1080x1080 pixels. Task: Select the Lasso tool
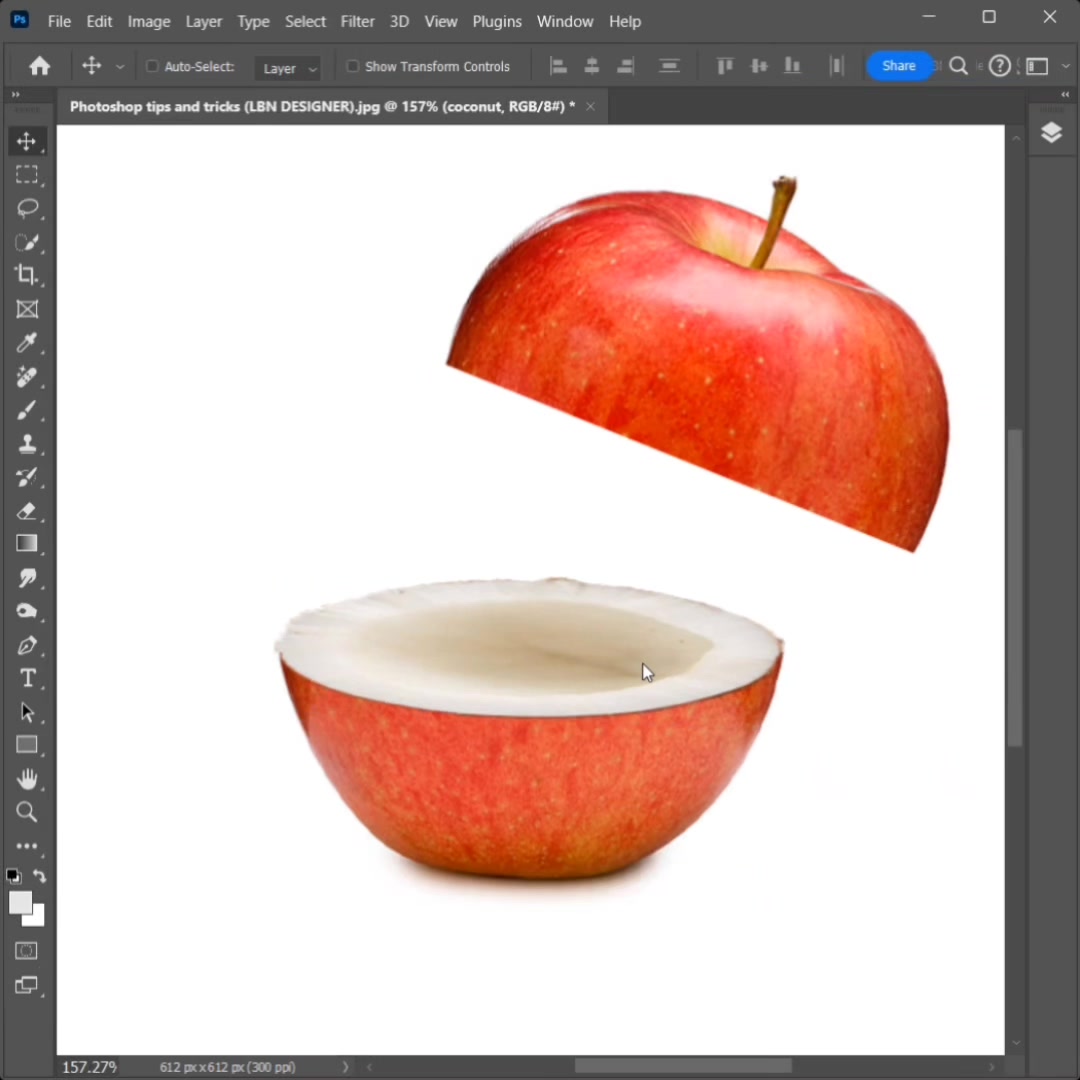click(x=27, y=208)
